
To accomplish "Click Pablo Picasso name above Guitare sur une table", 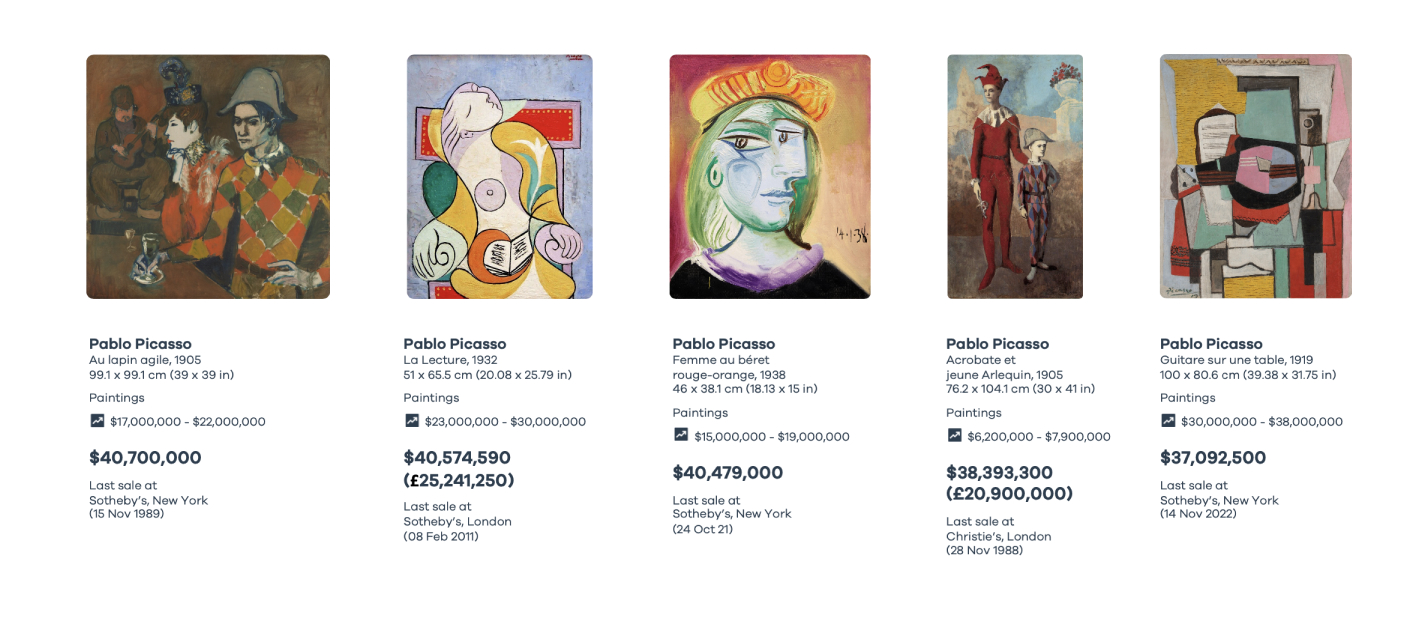I will pyautogui.click(x=1211, y=344).
